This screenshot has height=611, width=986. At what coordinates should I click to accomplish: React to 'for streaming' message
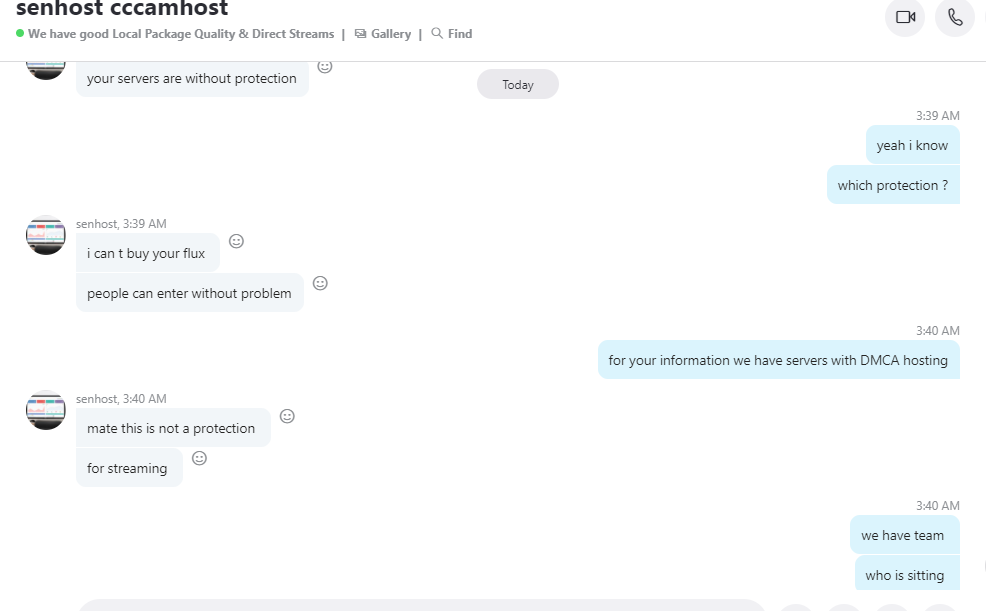point(199,458)
